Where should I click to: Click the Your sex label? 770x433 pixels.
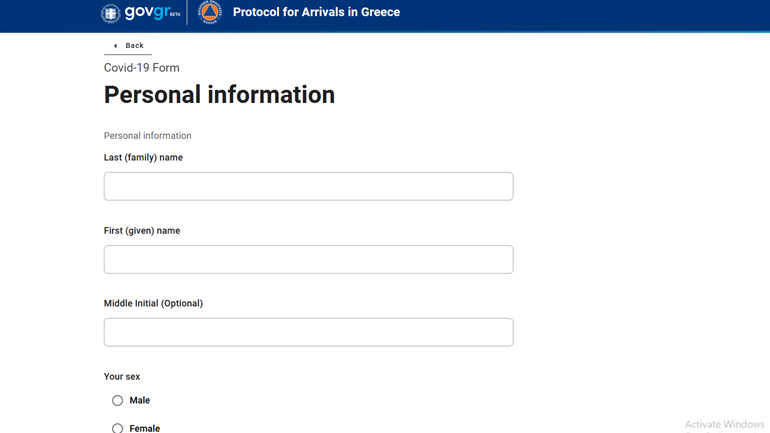122,377
